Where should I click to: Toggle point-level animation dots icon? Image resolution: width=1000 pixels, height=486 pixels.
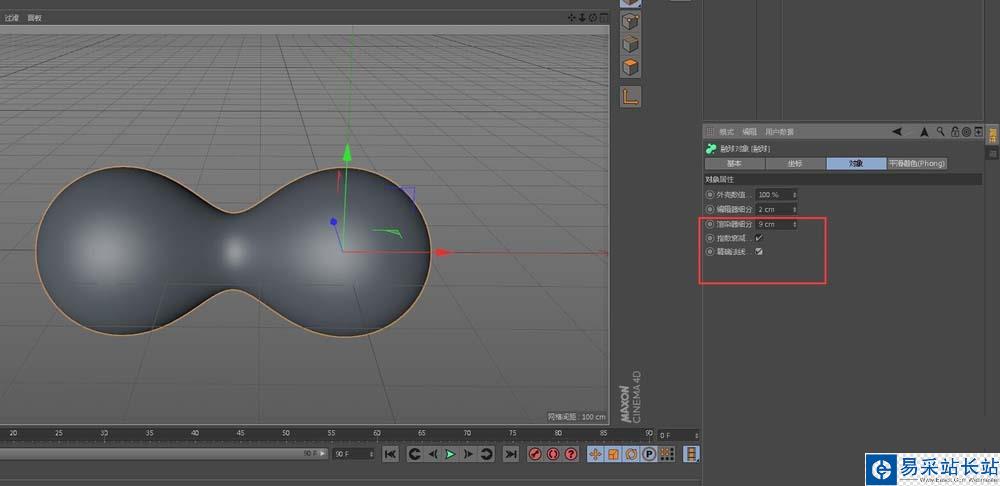pos(666,454)
